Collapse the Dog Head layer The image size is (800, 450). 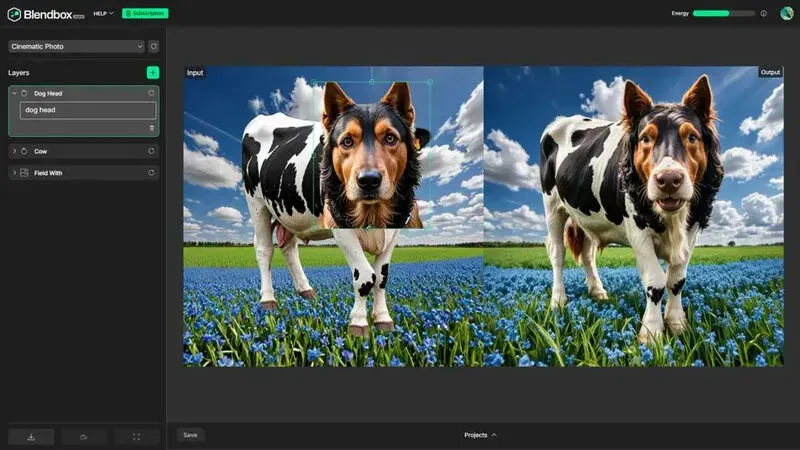[14, 93]
